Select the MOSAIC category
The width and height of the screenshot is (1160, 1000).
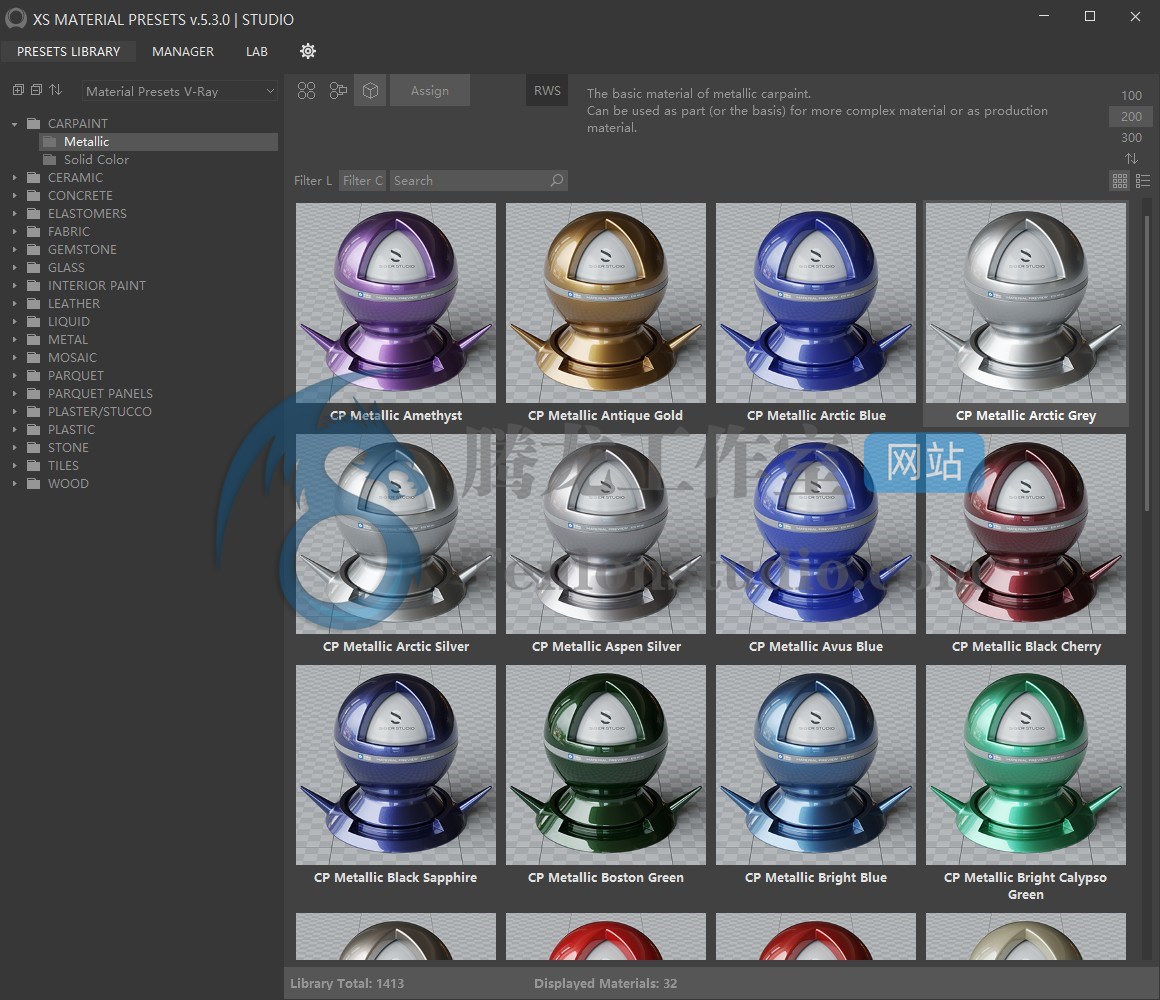pyautogui.click(x=72, y=357)
